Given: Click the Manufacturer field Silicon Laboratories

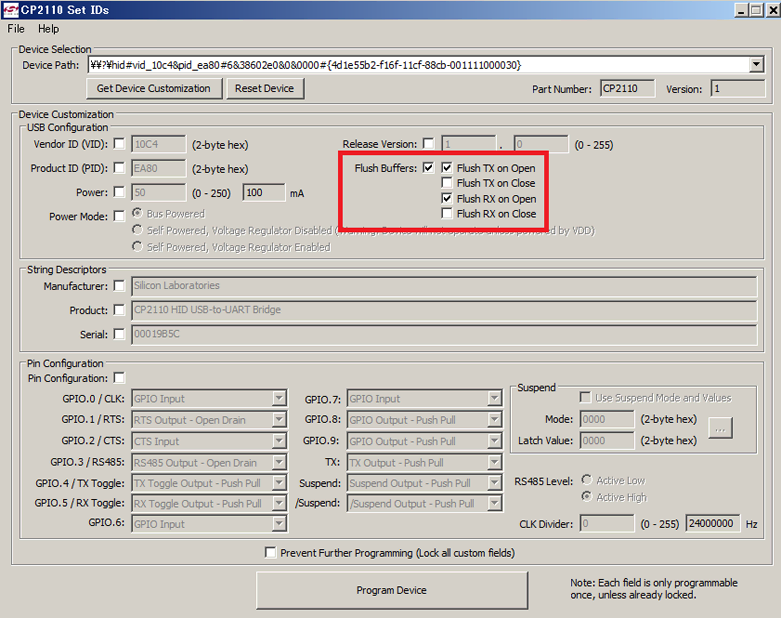Looking at the screenshot, I should 444,285.
